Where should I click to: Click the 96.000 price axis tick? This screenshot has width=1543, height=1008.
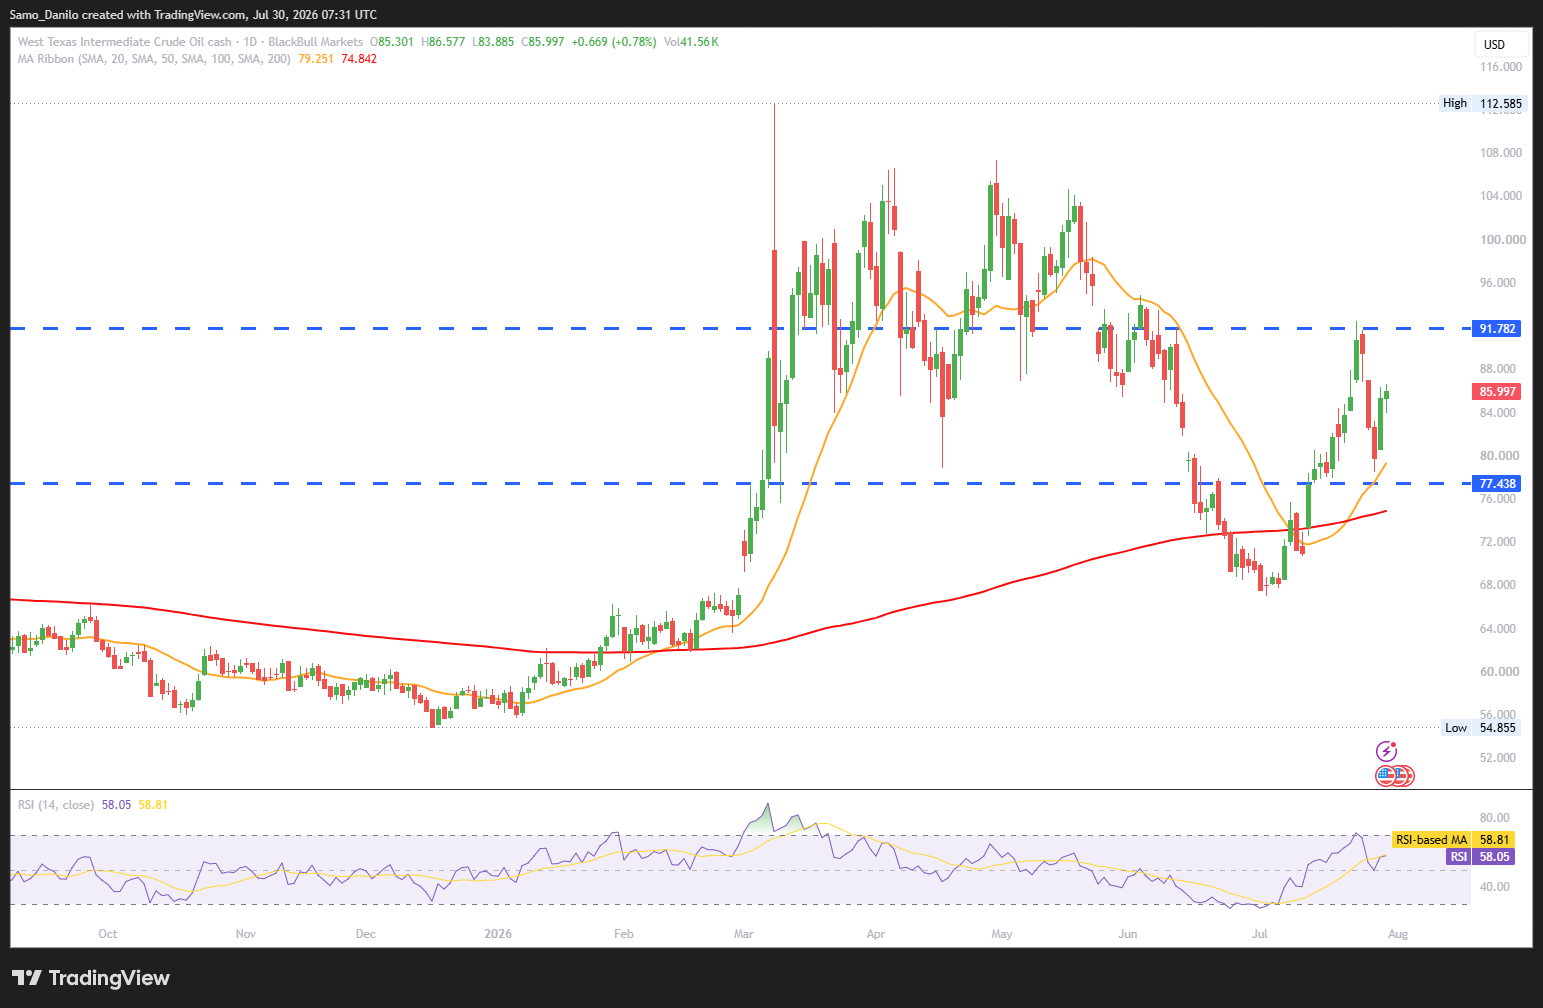click(x=1498, y=283)
